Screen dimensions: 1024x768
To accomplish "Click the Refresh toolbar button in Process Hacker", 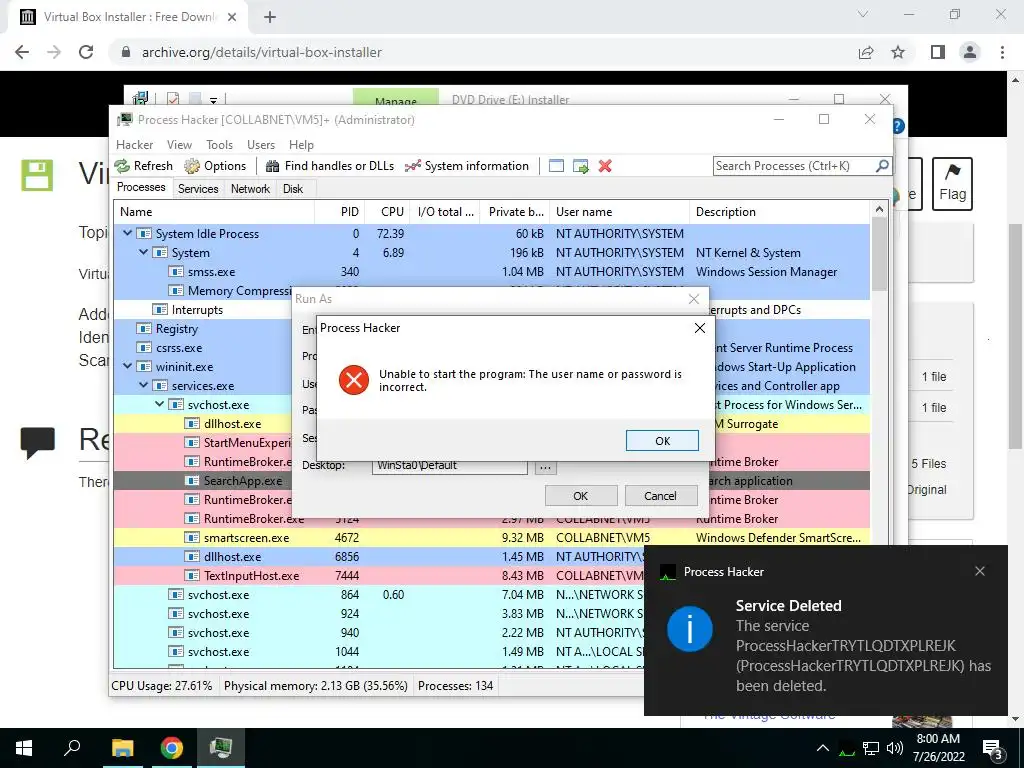I will coord(144,166).
